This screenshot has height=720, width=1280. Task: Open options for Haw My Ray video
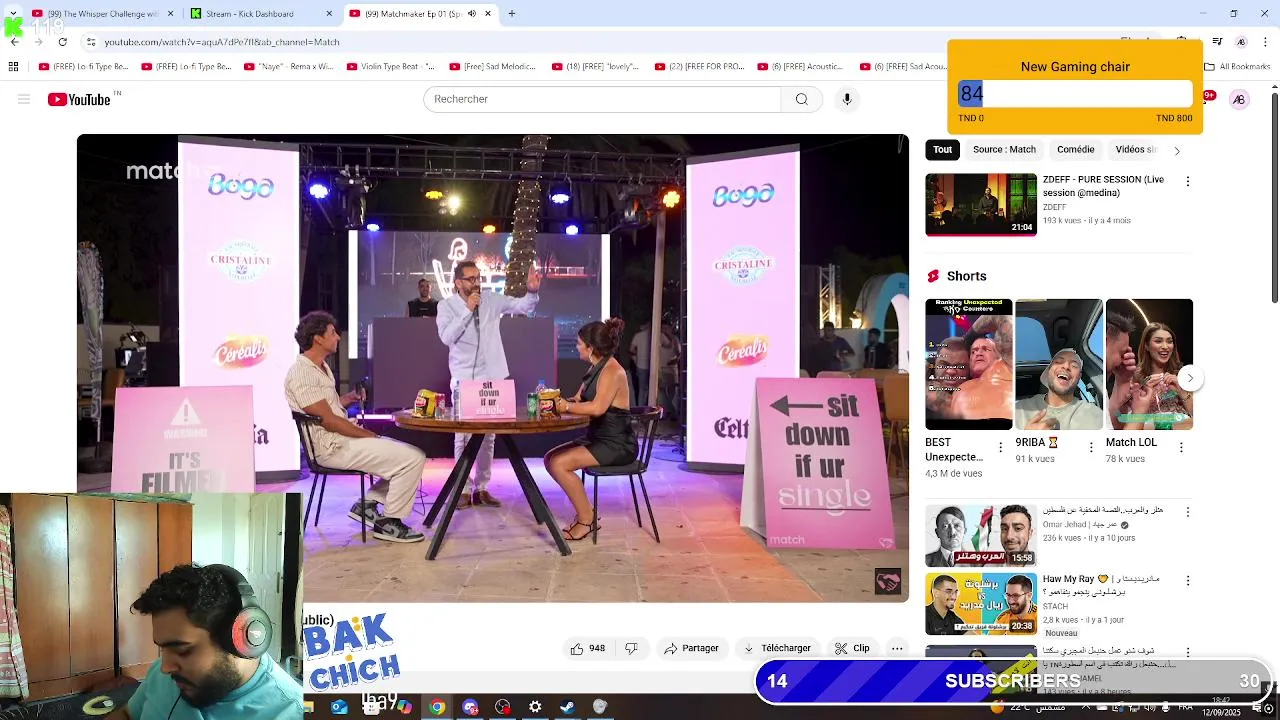1187,581
